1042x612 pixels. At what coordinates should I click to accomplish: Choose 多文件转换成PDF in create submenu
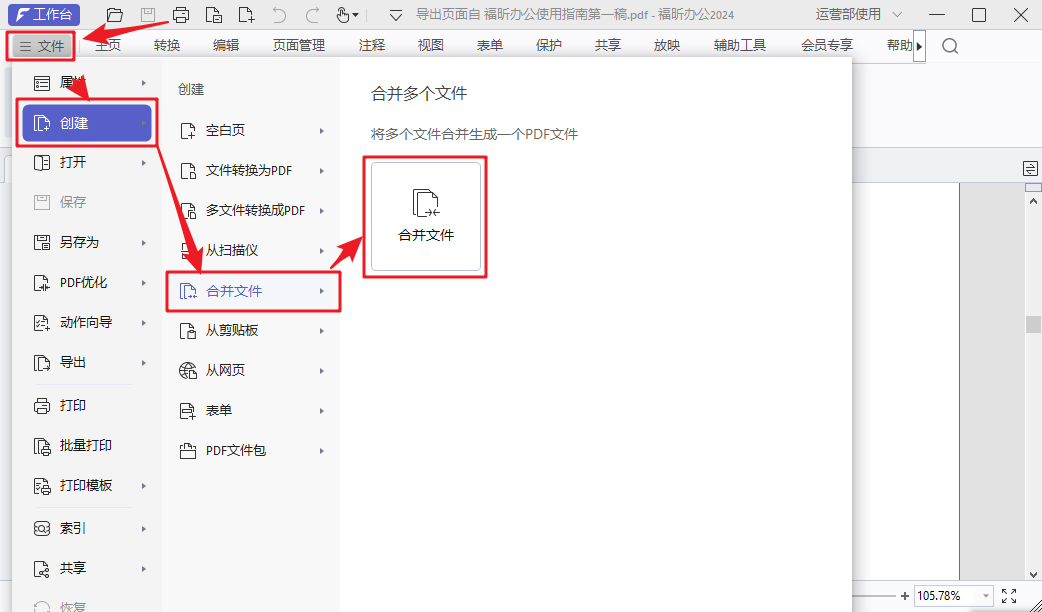coord(253,211)
